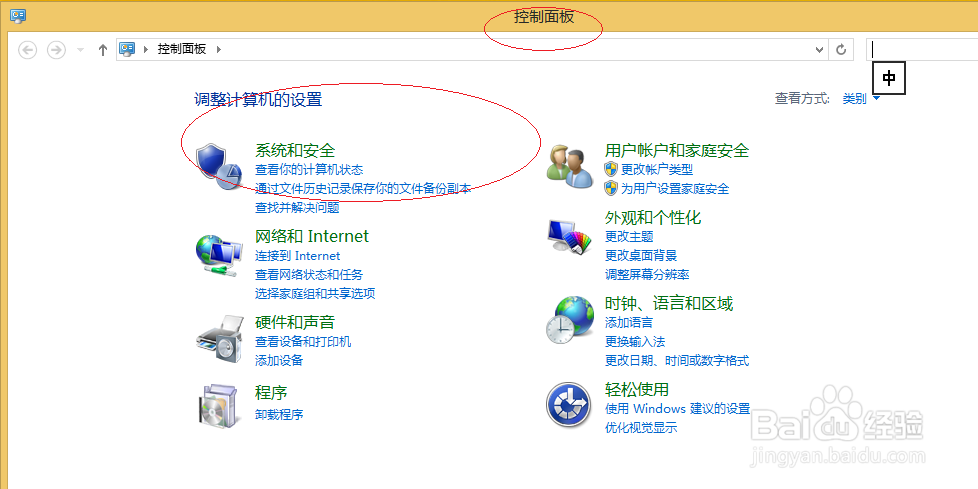Click the window icon in the title bar
The image size is (978, 489).
click(x=17, y=16)
